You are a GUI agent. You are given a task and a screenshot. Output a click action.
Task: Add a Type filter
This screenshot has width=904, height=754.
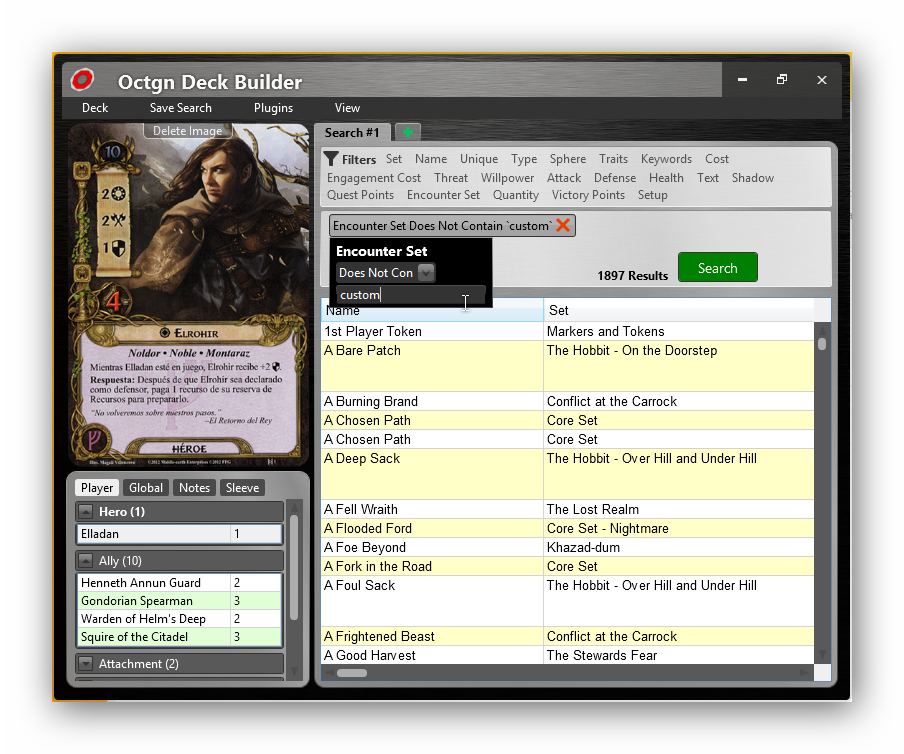(x=523, y=159)
